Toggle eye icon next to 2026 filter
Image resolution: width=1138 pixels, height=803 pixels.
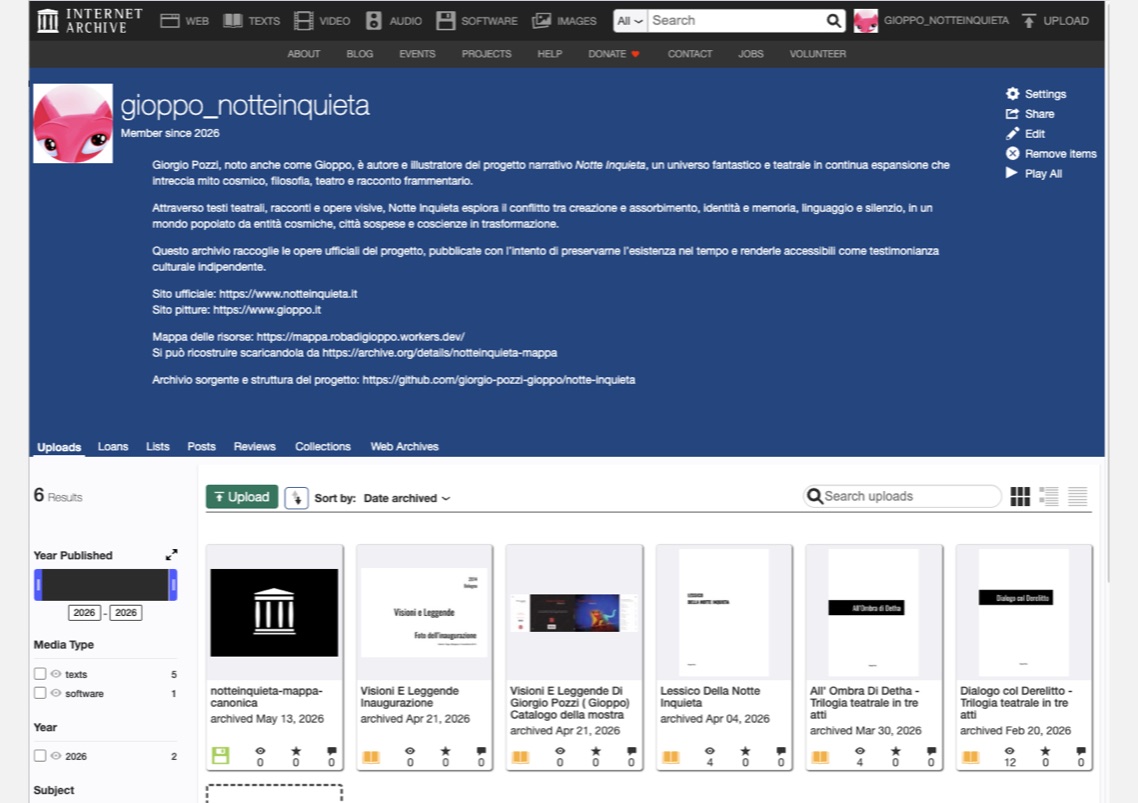coord(56,756)
